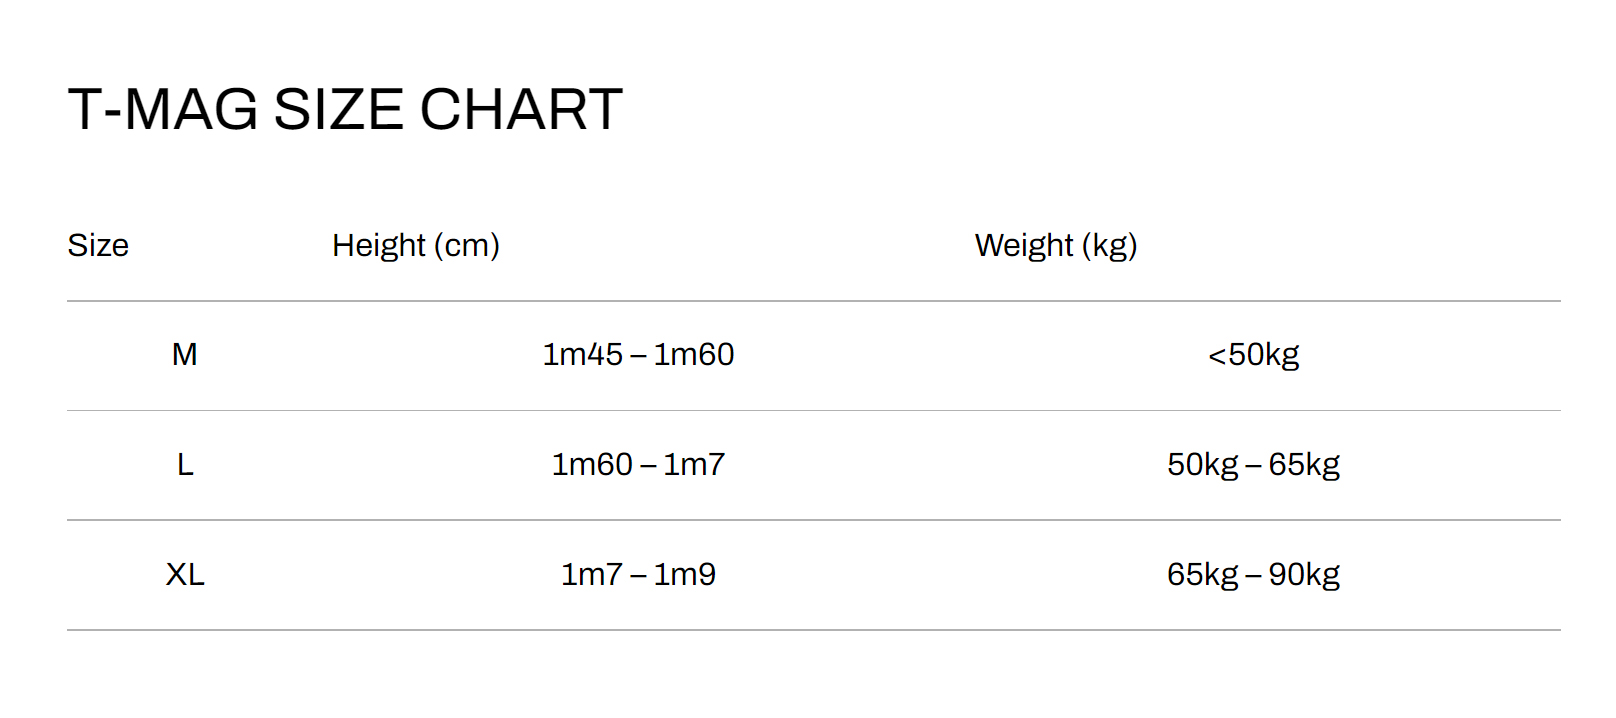Click the 1m60 – 1m7 height cell
The image size is (1616, 718).
(638, 464)
